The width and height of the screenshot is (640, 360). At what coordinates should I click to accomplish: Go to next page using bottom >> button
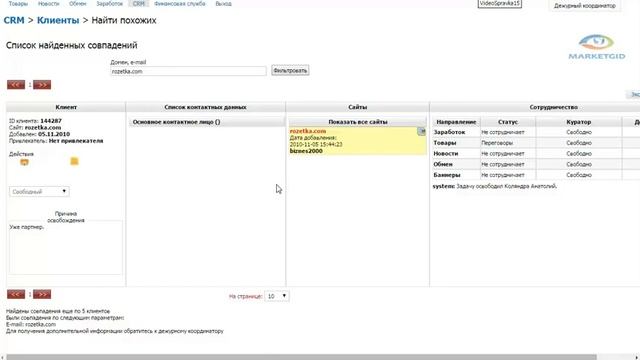pos(42,294)
